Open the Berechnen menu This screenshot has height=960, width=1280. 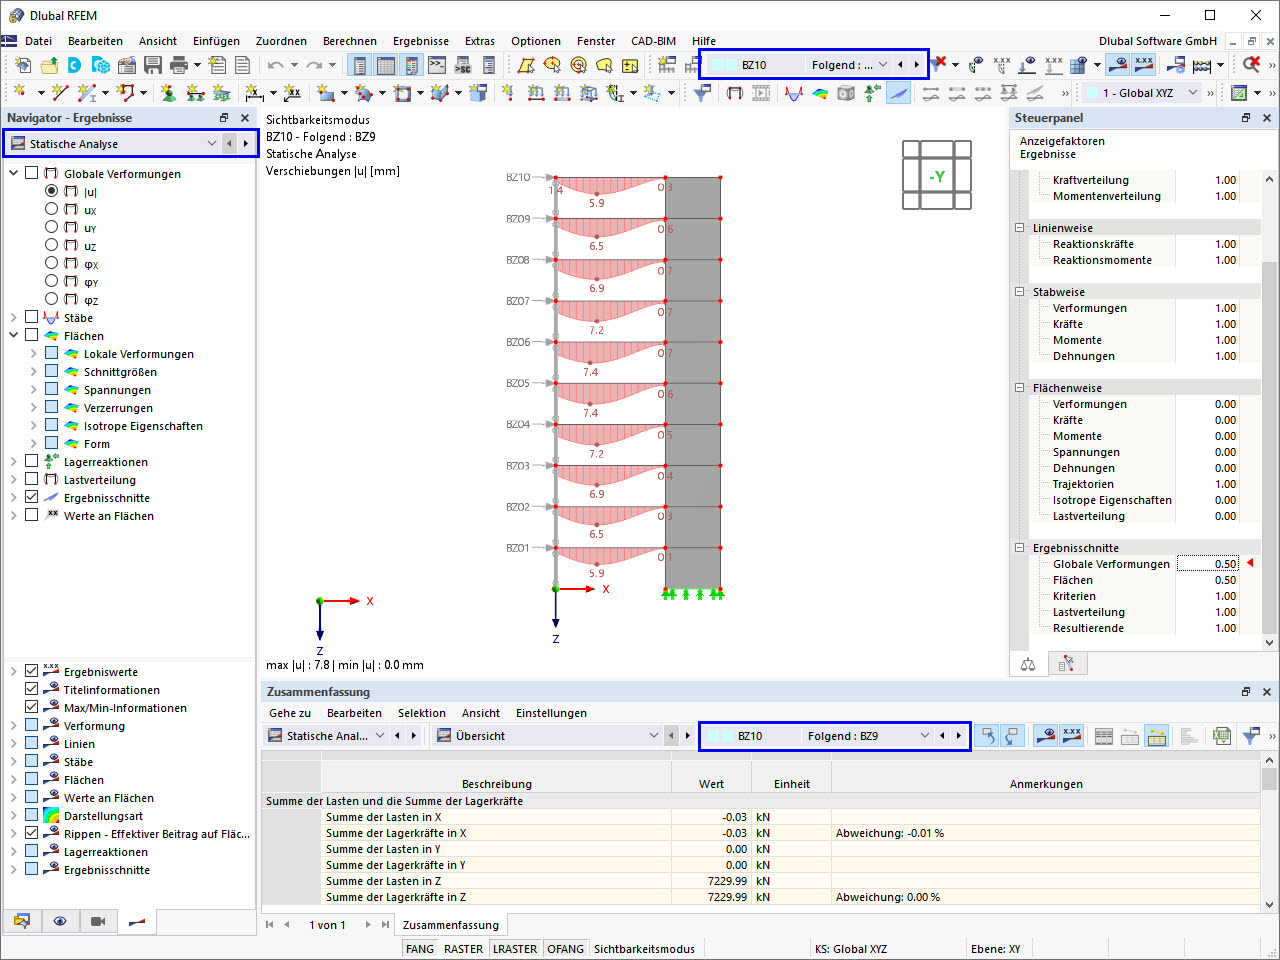click(x=350, y=41)
